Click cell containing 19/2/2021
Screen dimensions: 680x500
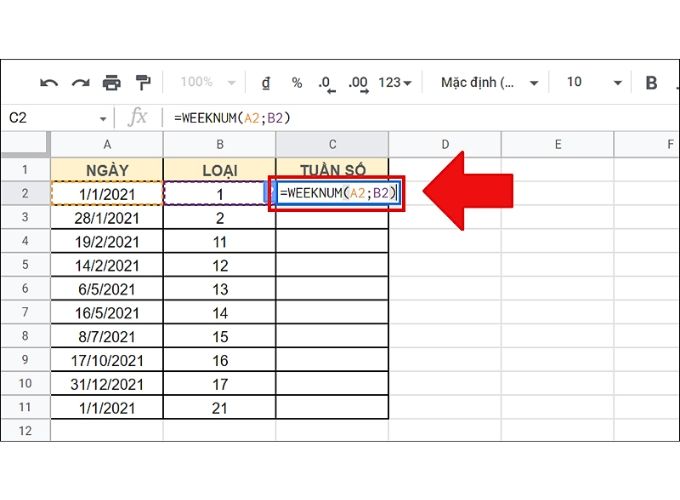pyautogui.click(x=107, y=242)
